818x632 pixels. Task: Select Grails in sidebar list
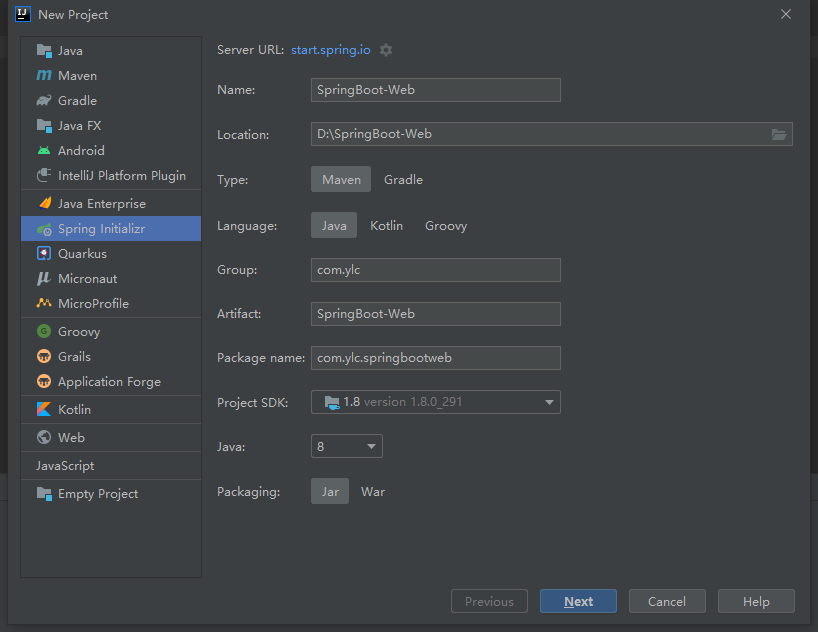pos(111,356)
